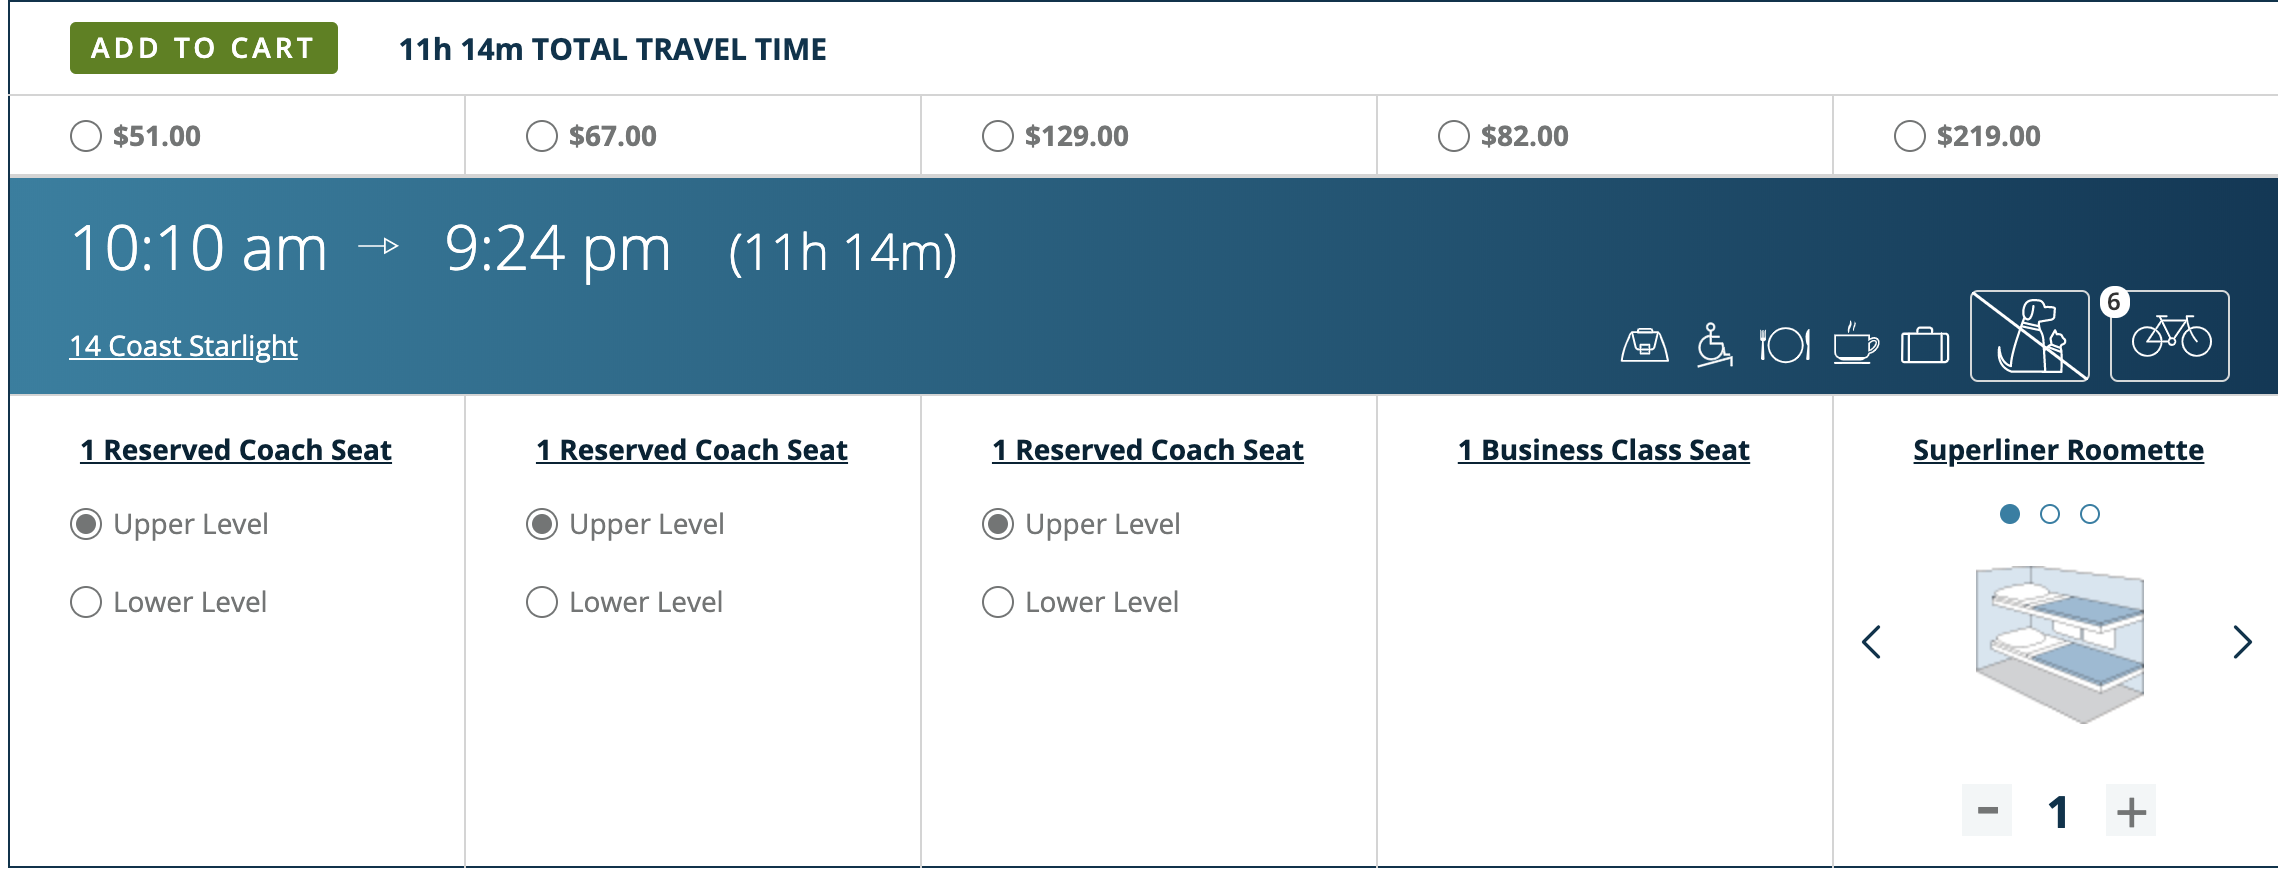Jump to the third Roomette carousel dot
The width and height of the screenshot is (2278, 876).
2090,514
